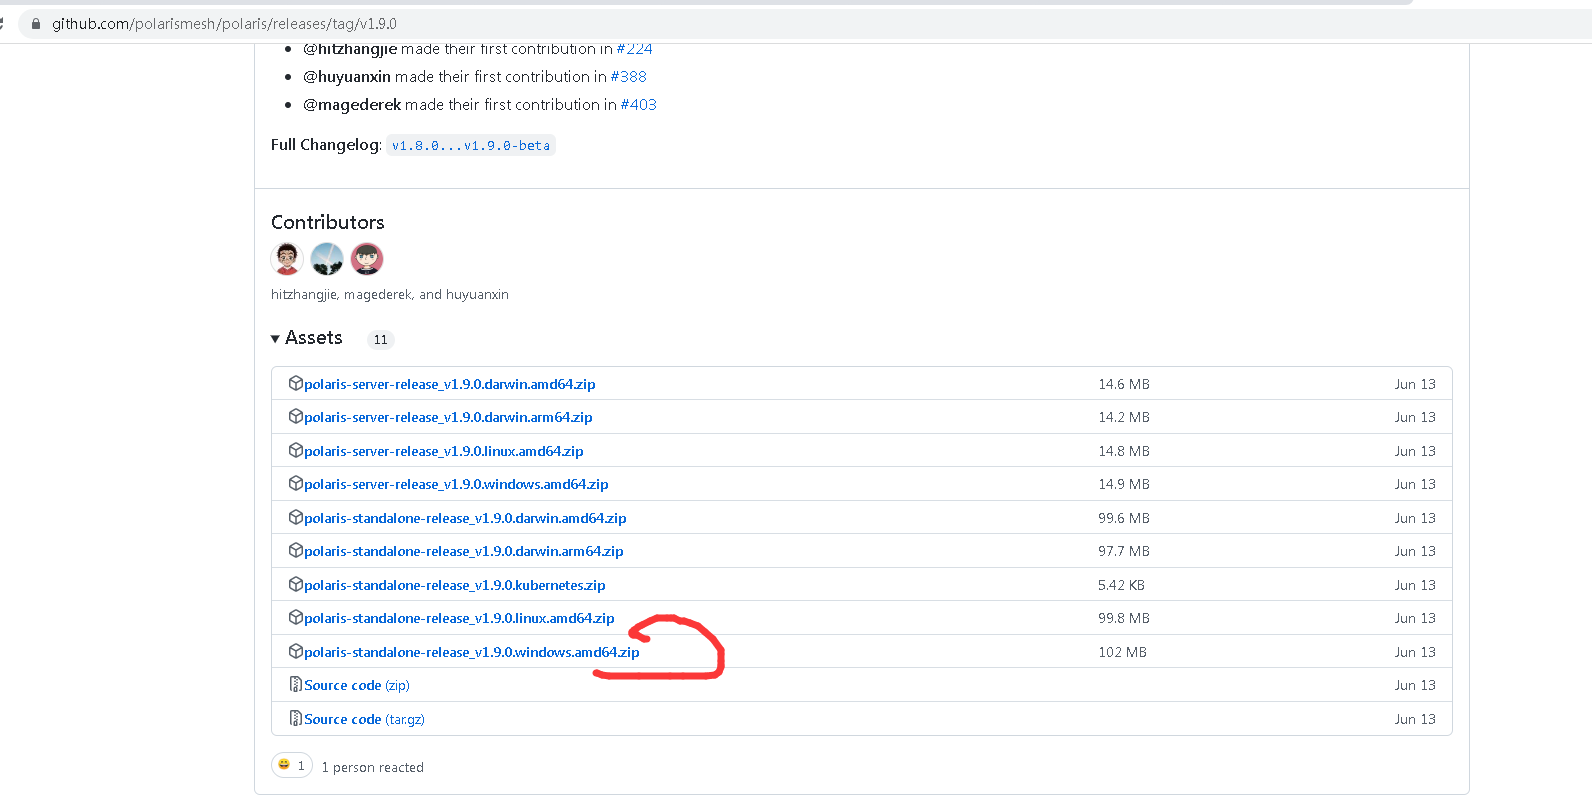The image size is (1592, 802).
Task: Click package icon for standalone windows.amd64 zip
Action: tap(296, 651)
